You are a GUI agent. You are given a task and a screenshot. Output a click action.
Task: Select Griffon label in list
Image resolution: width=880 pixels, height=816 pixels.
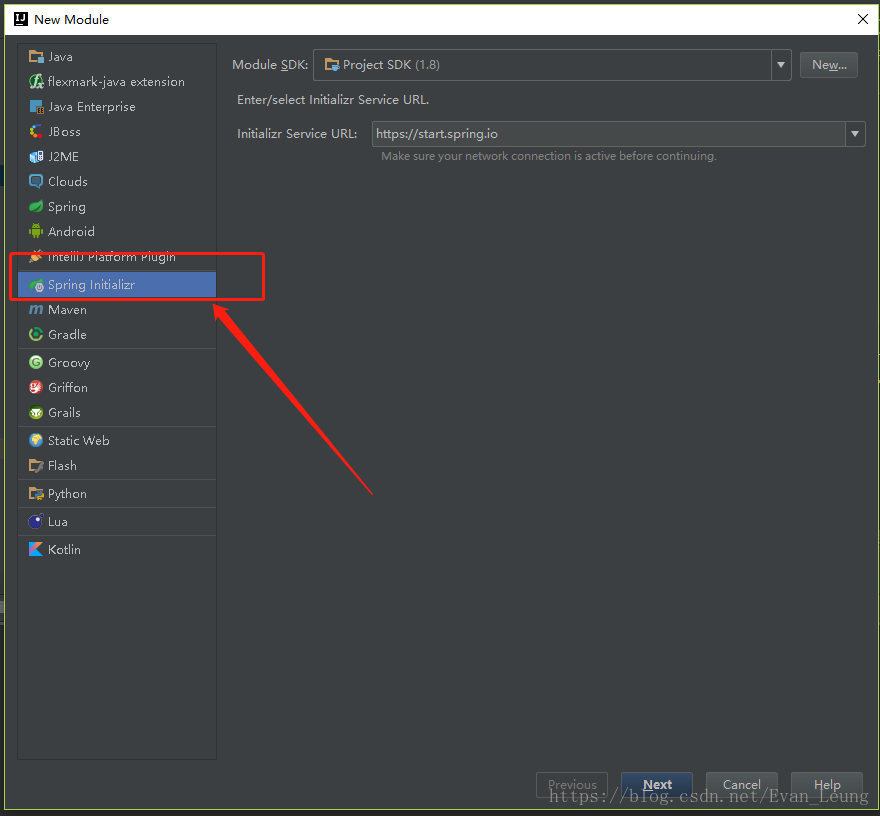(x=68, y=388)
